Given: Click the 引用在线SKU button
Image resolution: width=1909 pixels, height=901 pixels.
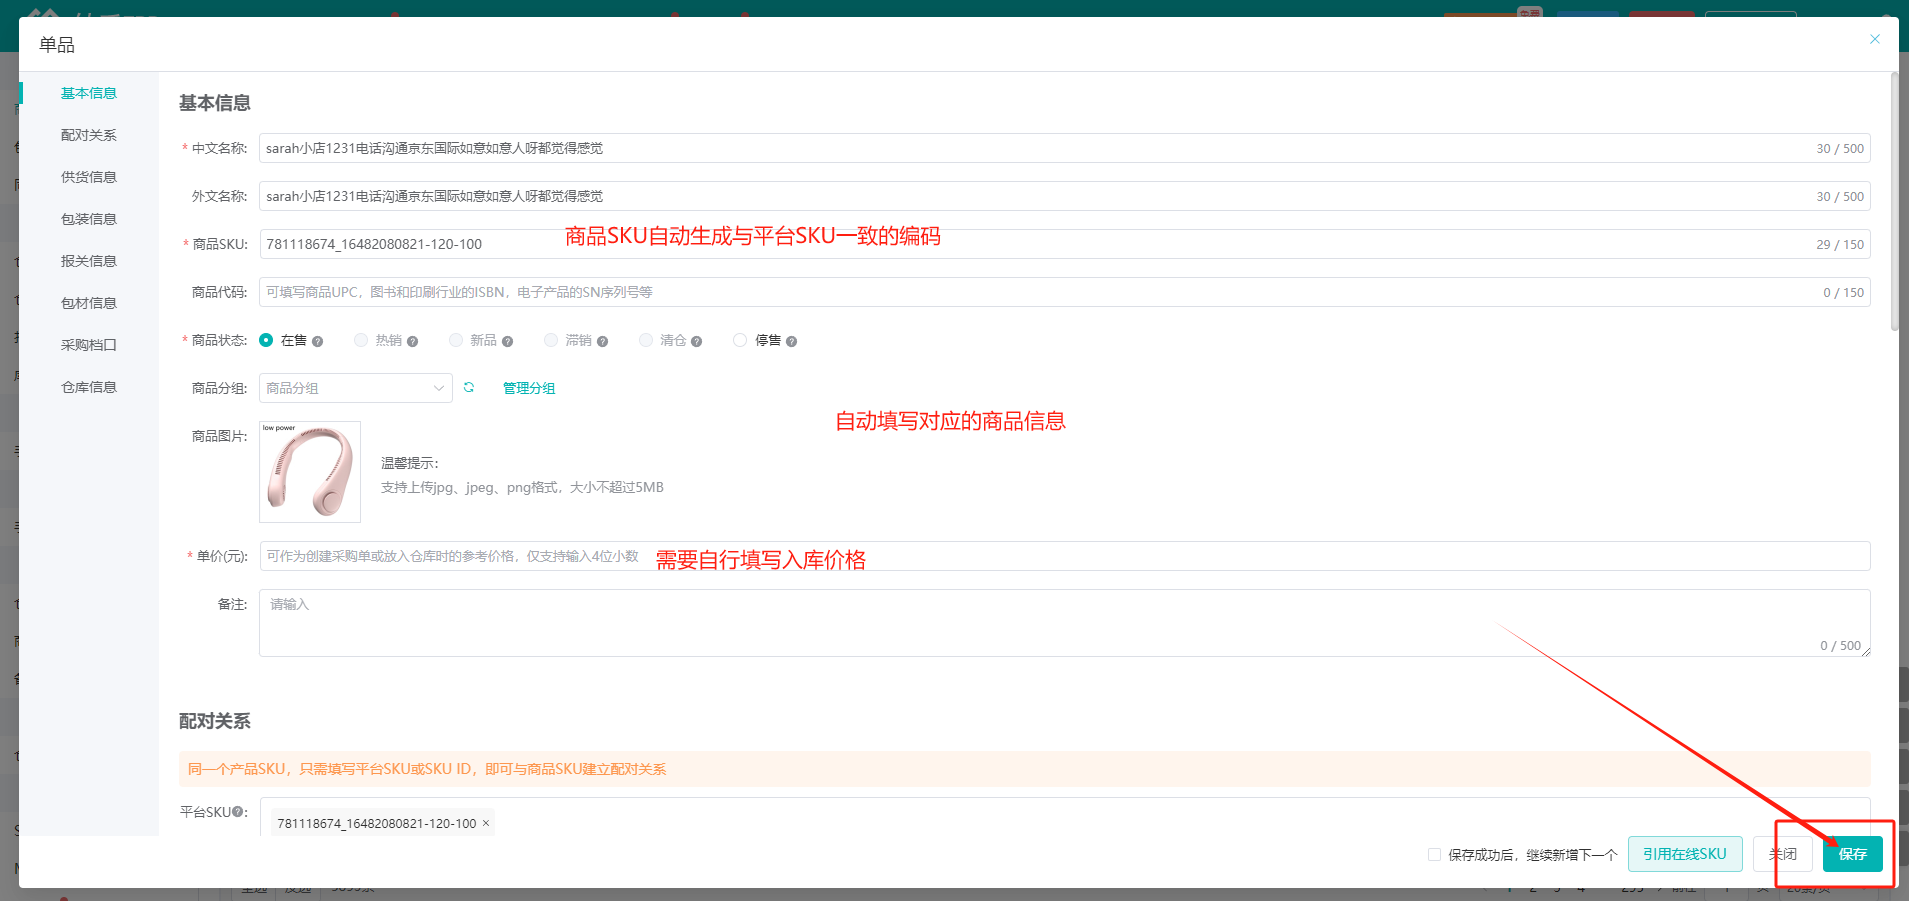Looking at the screenshot, I should pyautogui.click(x=1685, y=854).
